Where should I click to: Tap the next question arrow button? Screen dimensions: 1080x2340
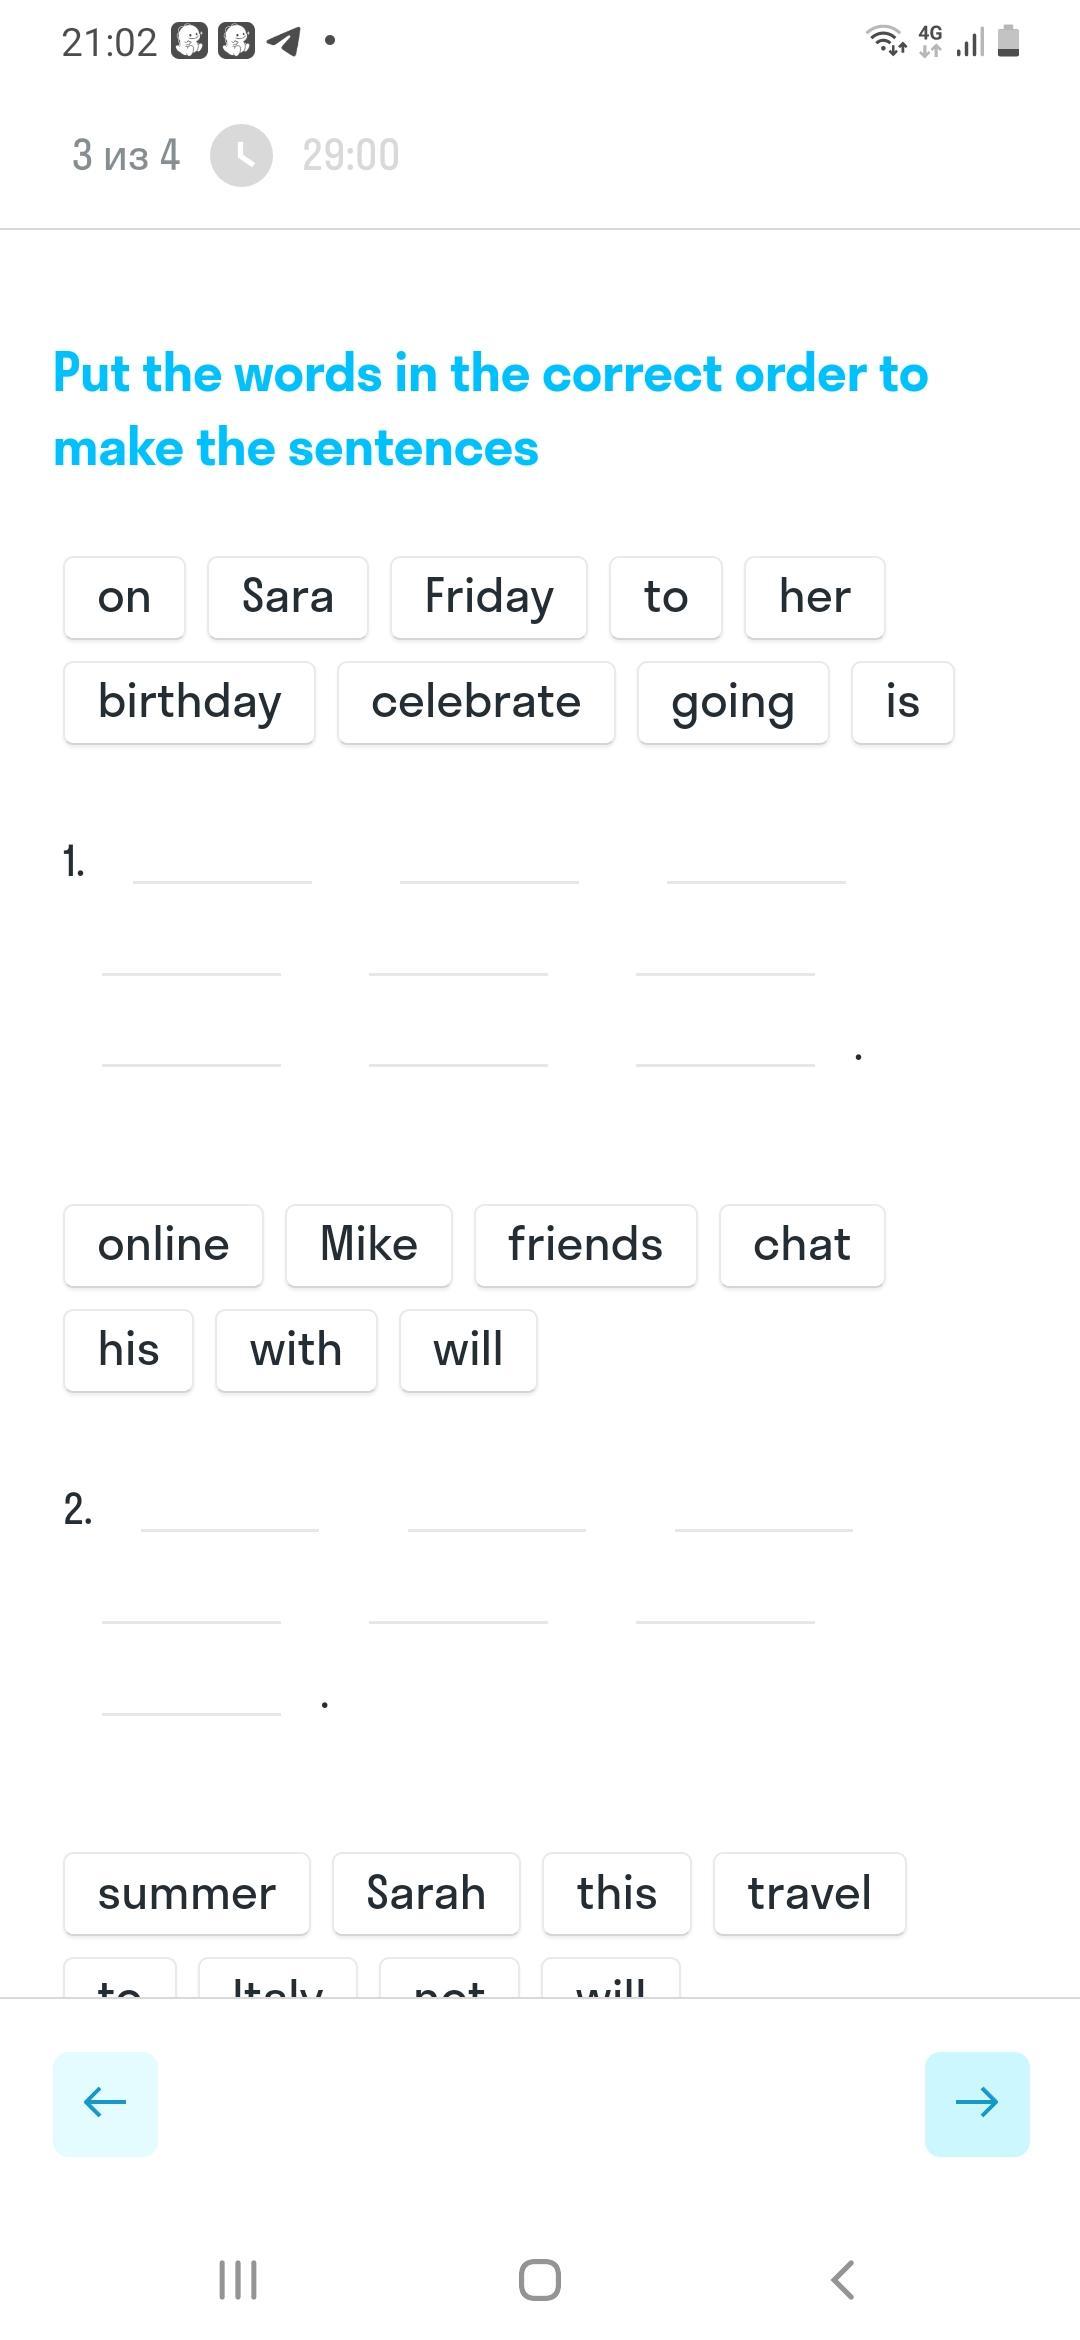[976, 2103]
